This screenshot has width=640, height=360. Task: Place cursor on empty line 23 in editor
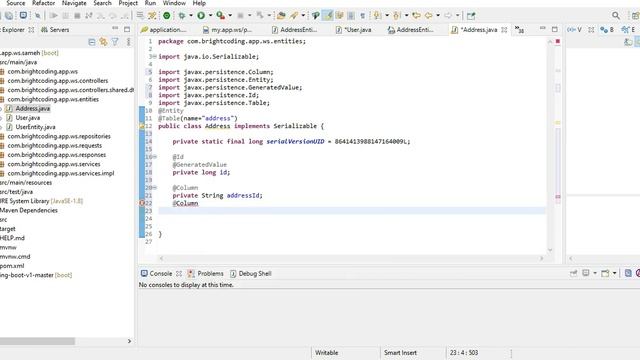(351, 211)
